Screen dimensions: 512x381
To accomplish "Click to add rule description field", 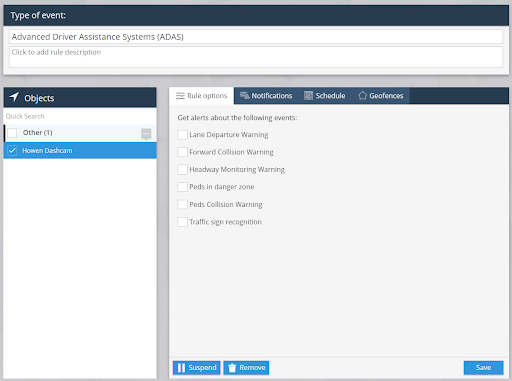I will [x=256, y=57].
